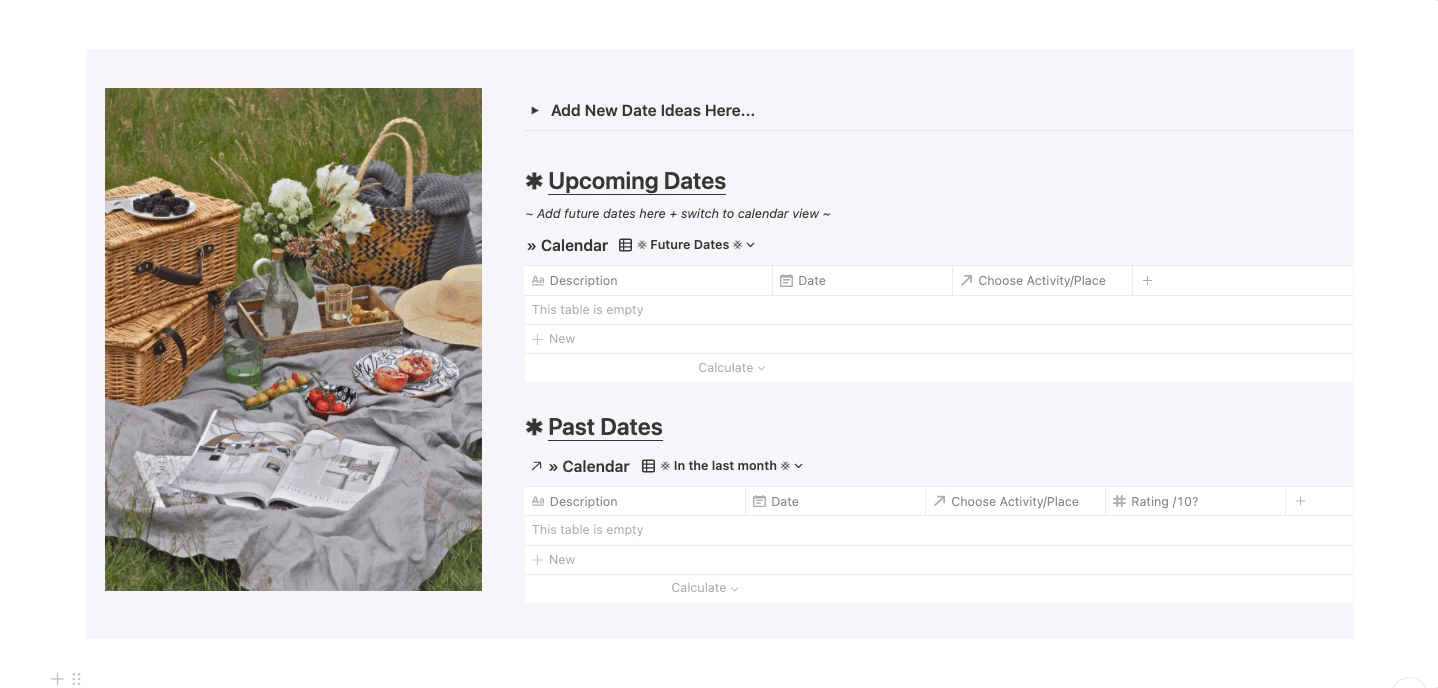Click the Date column header in Upcoming Dates
Screen dimensions: 1438x688
[812, 281]
